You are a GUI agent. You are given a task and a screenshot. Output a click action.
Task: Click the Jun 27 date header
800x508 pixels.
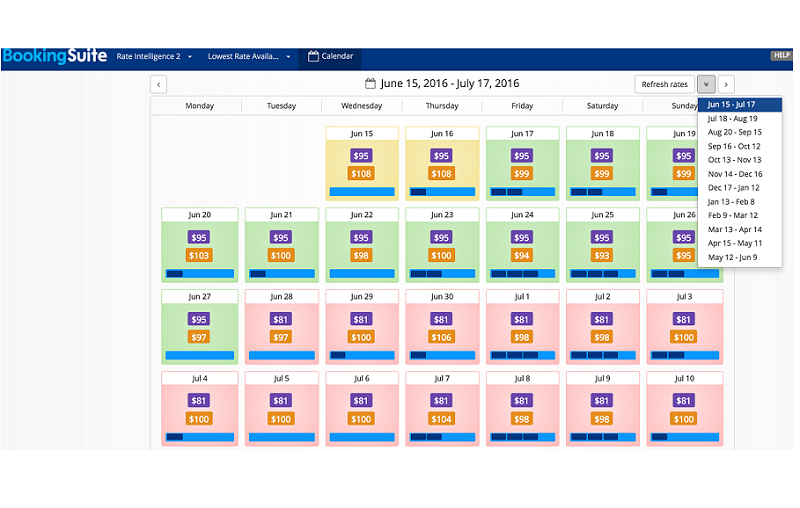click(200, 297)
